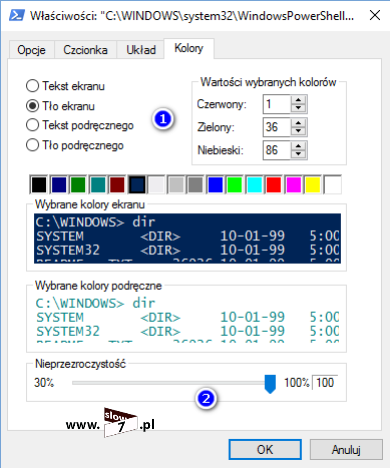
Task: Choose the magenta color swatch
Action: [293, 185]
